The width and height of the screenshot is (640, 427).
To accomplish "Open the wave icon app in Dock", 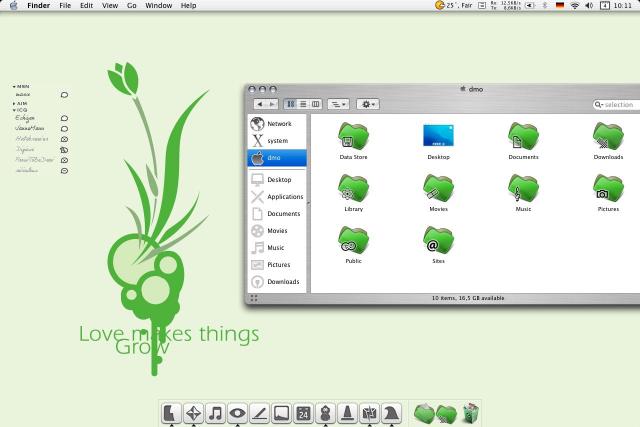I will [x=391, y=413].
